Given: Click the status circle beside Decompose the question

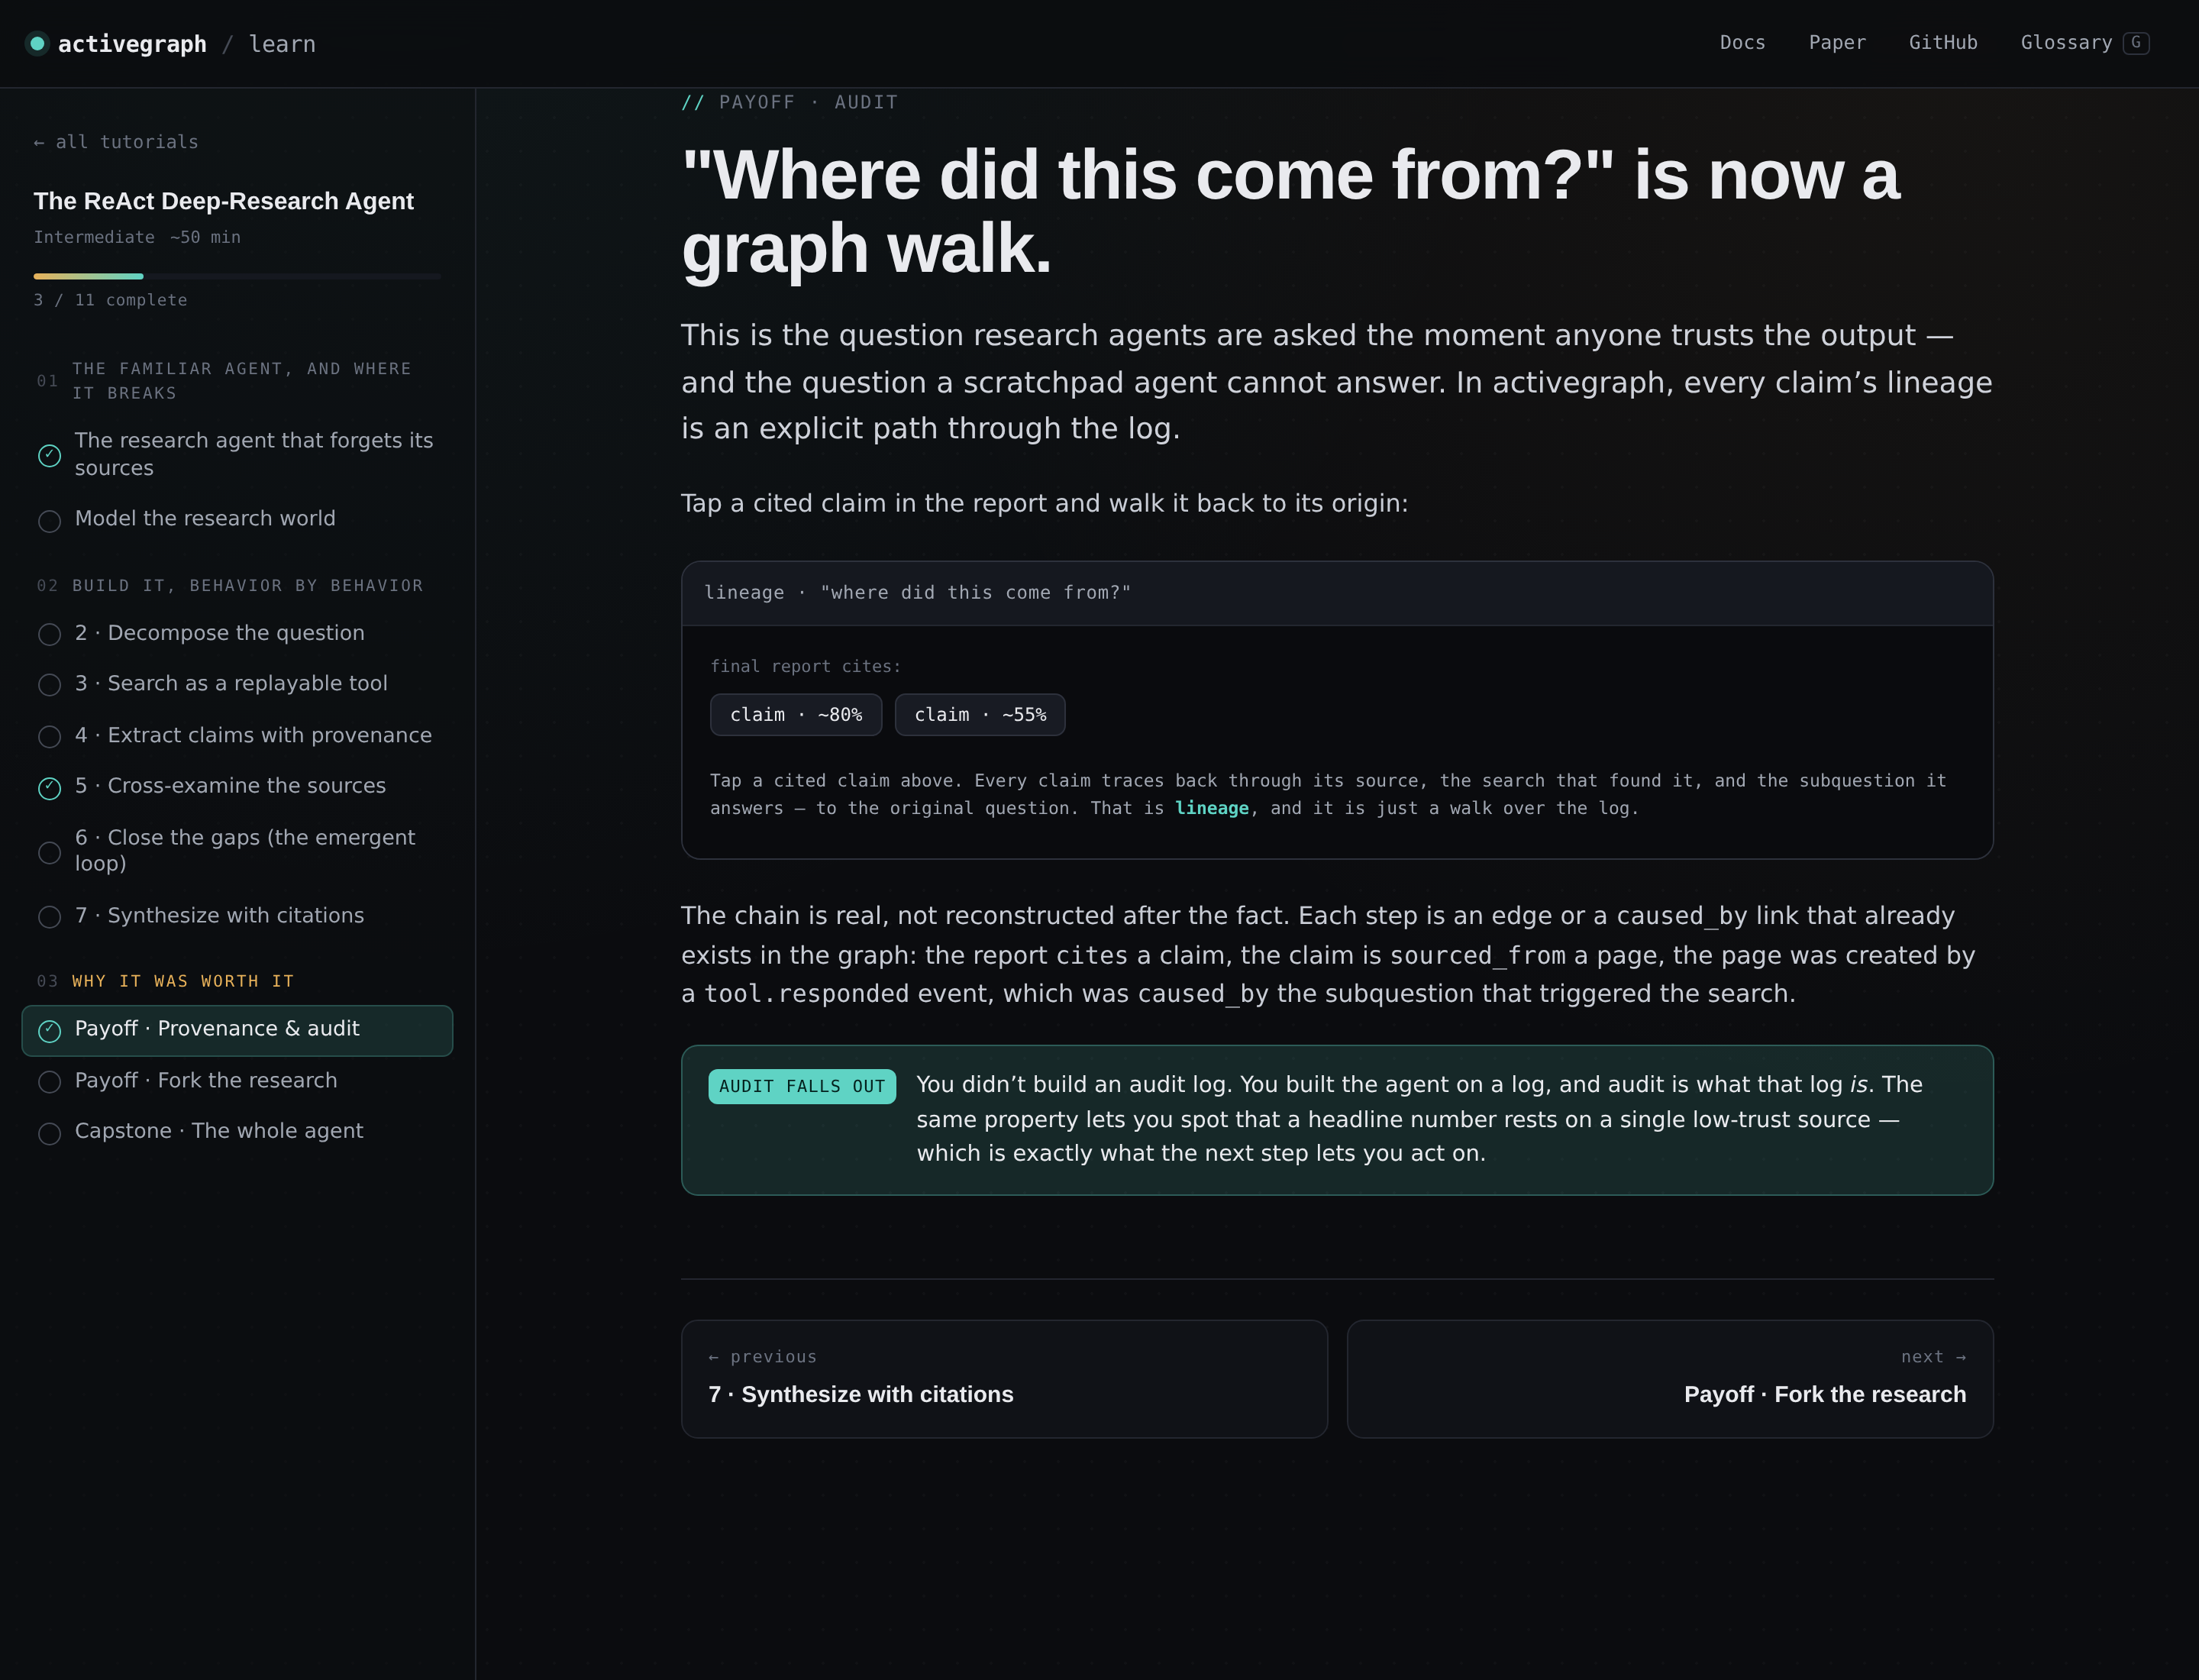Looking at the screenshot, I should 49,634.
